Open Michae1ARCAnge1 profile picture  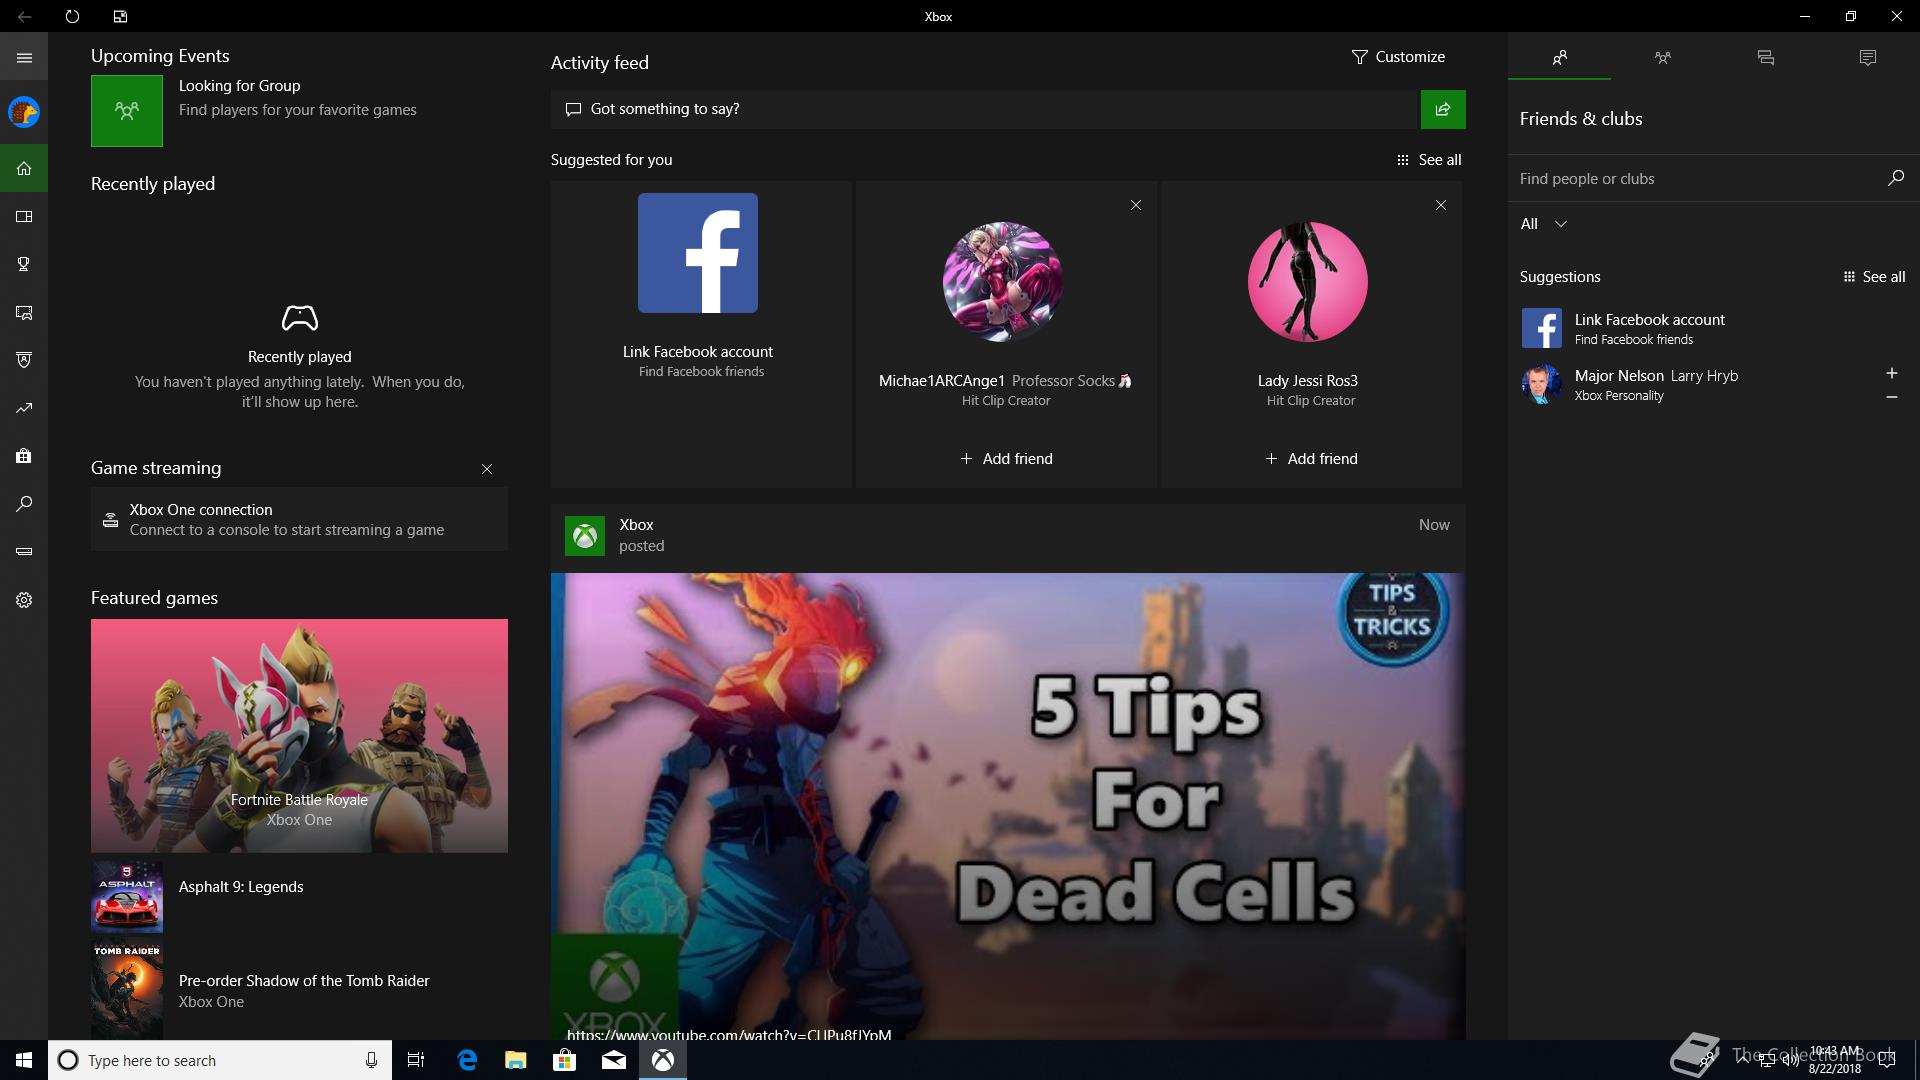[1003, 282]
